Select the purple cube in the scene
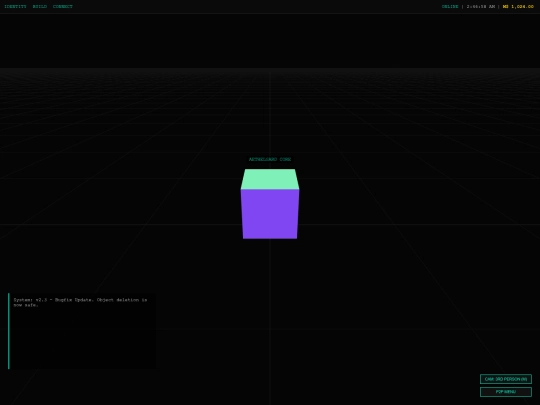The height and width of the screenshot is (405, 540). click(x=270, y=204)
